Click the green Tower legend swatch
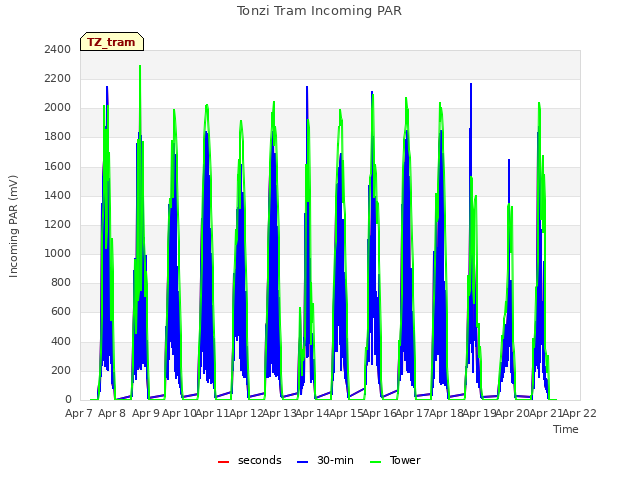The width and height of the screenshot is (640, 480). 375,462
